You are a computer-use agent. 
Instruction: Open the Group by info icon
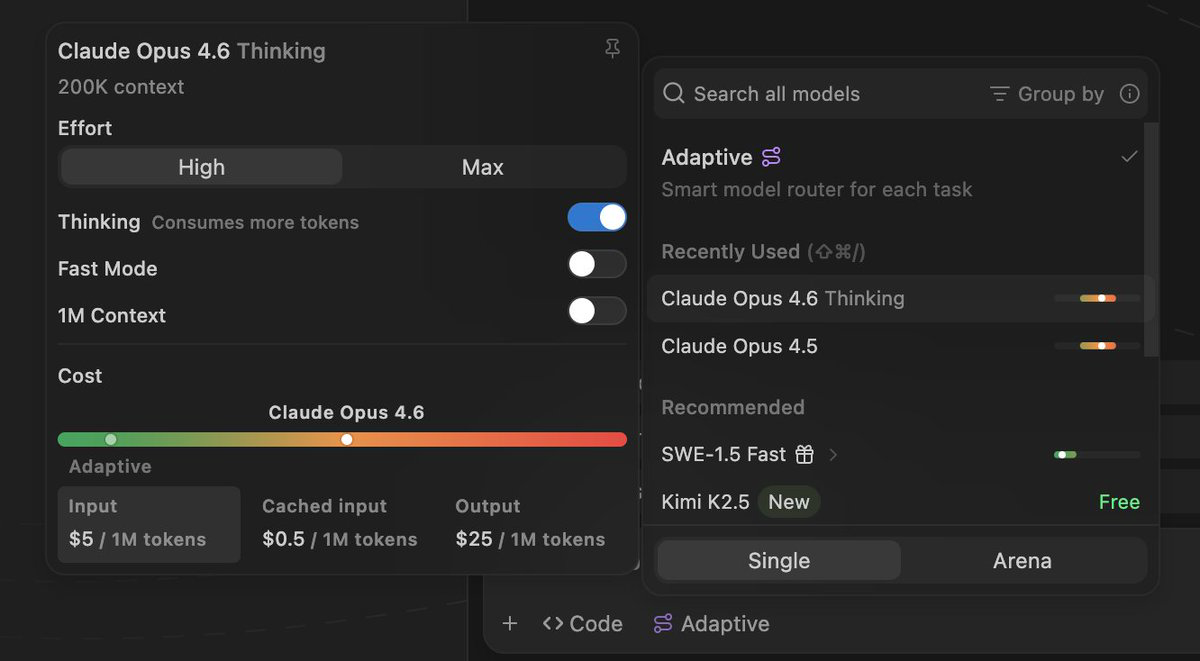(x=1130, y=94)
